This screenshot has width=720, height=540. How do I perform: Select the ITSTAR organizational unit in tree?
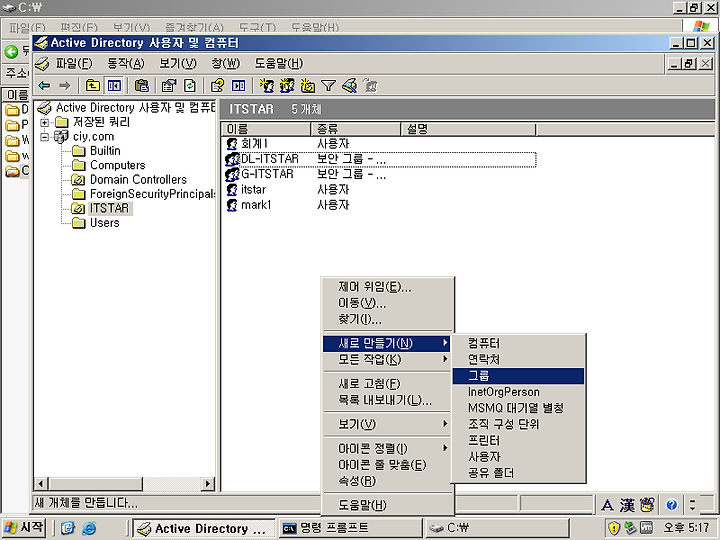click(109, 208)
